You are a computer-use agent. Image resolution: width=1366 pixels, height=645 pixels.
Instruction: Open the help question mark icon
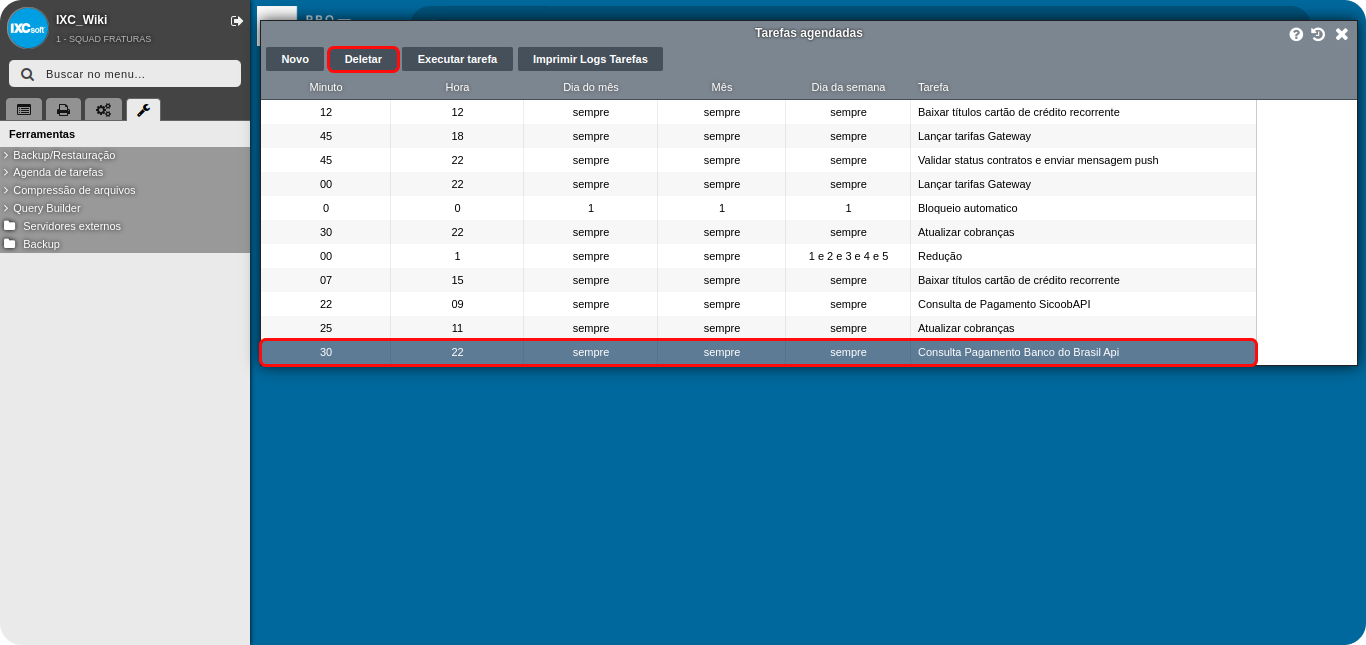point(1296,34)
